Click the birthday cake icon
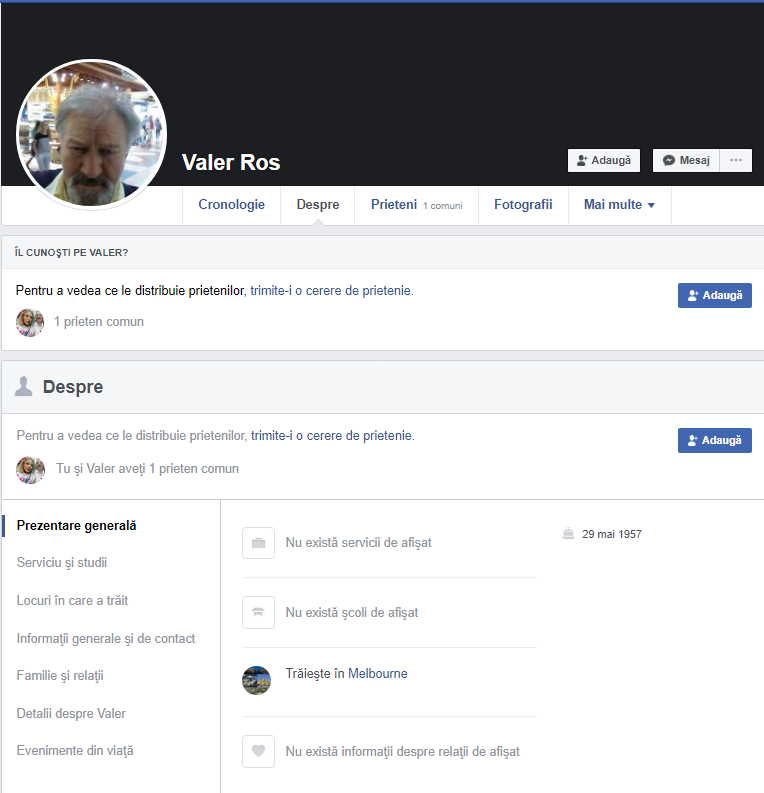Viewport: 764px width, 793px height. pyautogui.click(x=568, y=534)
